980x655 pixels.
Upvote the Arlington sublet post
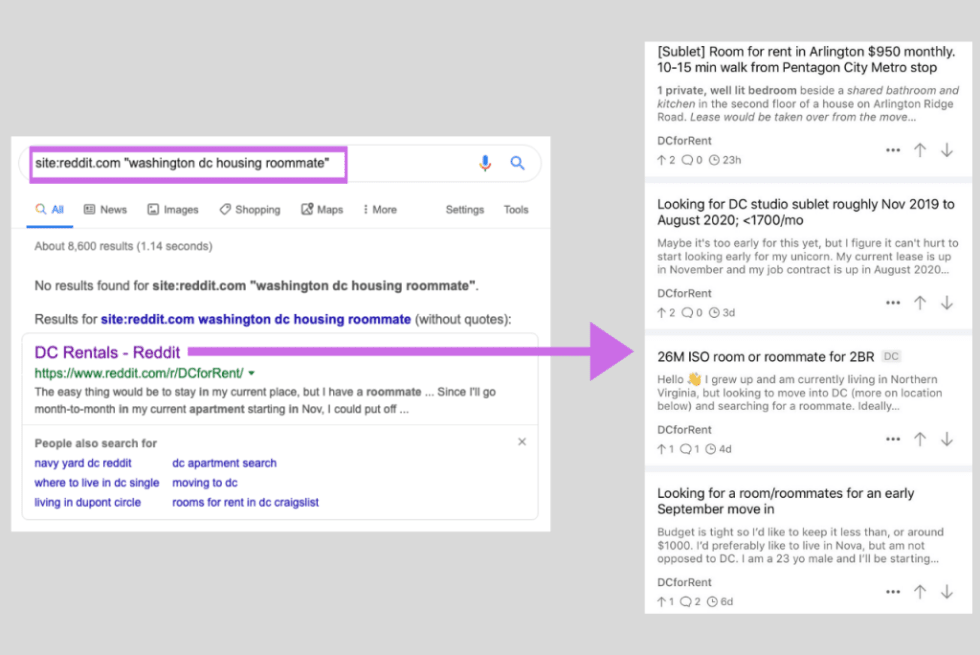coord(920,150)
